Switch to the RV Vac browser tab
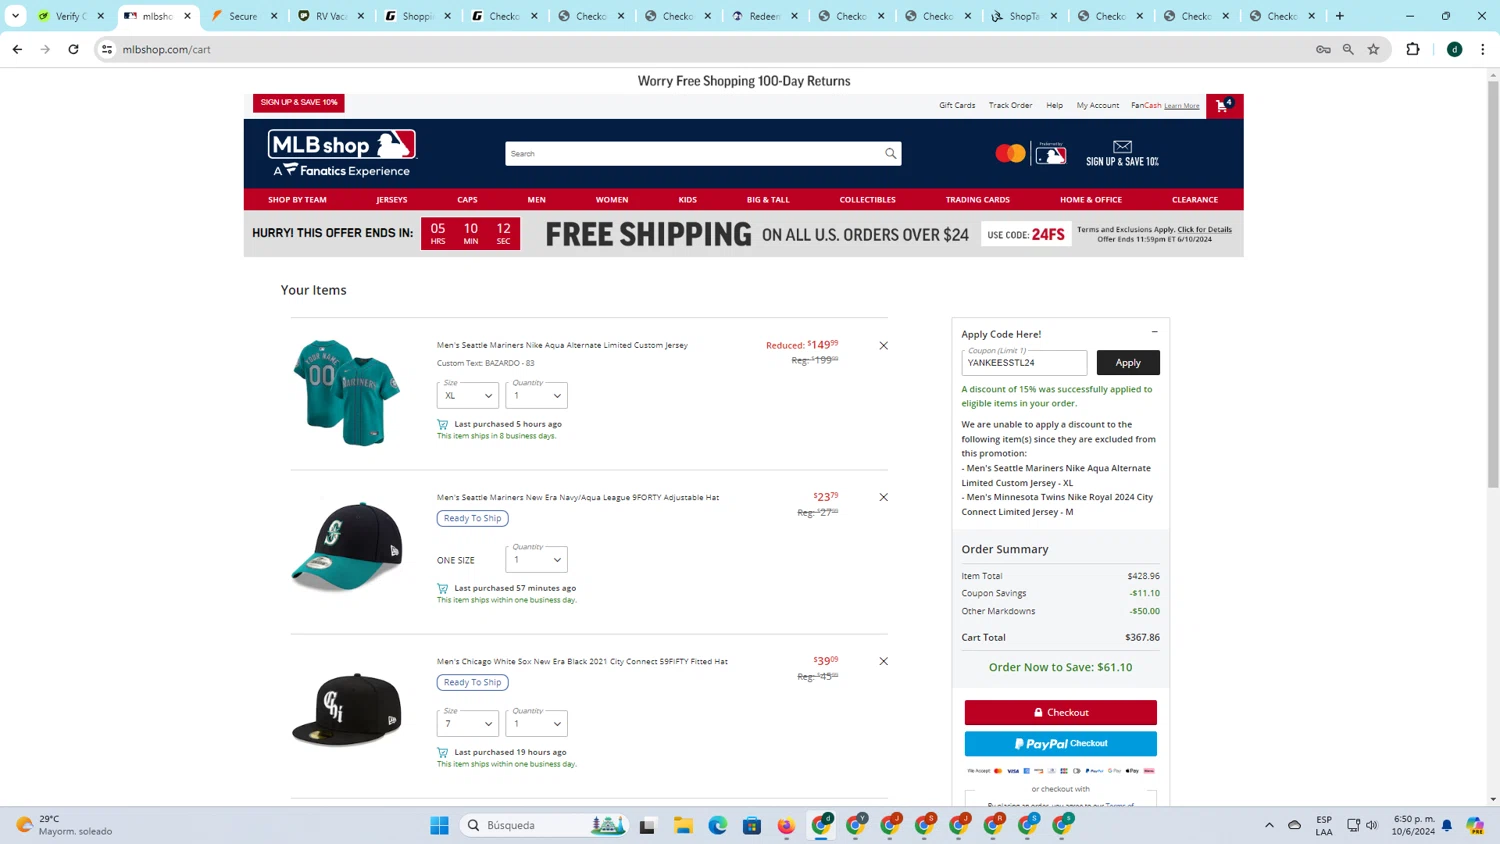The image size is (1500, 844). (x=331, y=16)
